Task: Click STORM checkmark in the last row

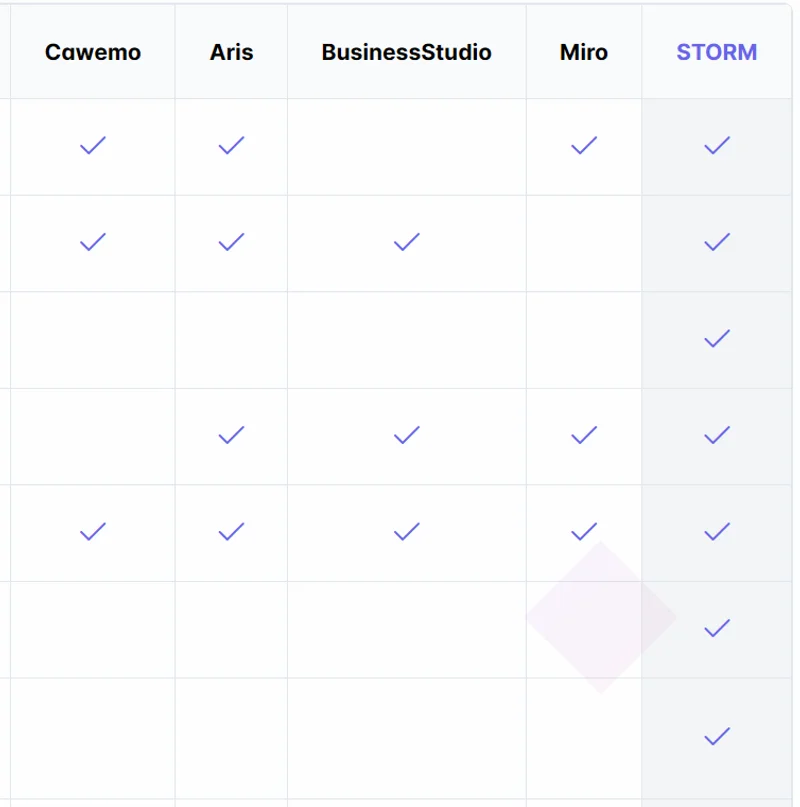Action: tap(717, 737)
